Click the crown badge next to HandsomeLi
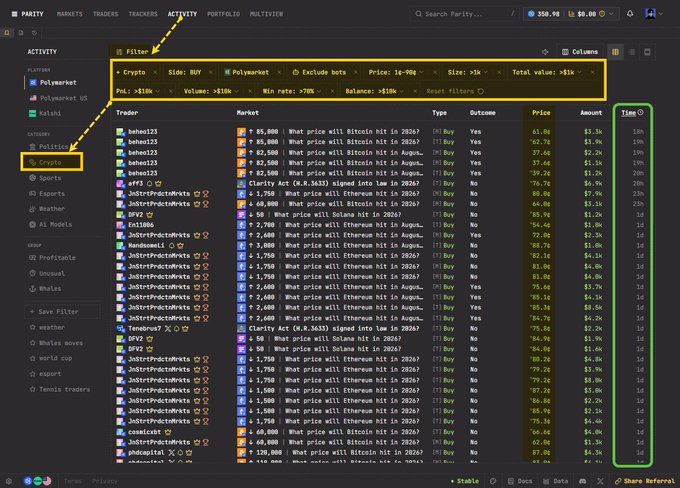 [180, 246]
